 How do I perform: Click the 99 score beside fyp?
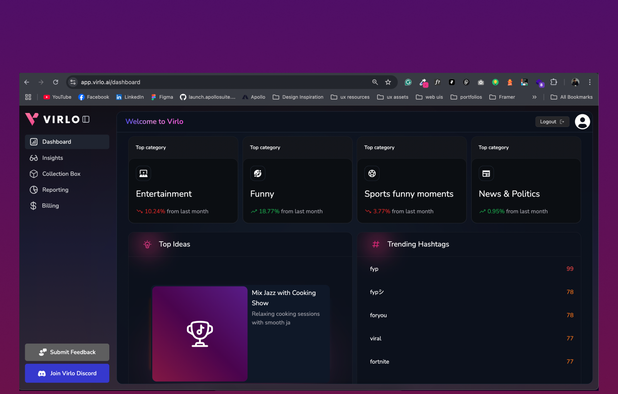570,269
